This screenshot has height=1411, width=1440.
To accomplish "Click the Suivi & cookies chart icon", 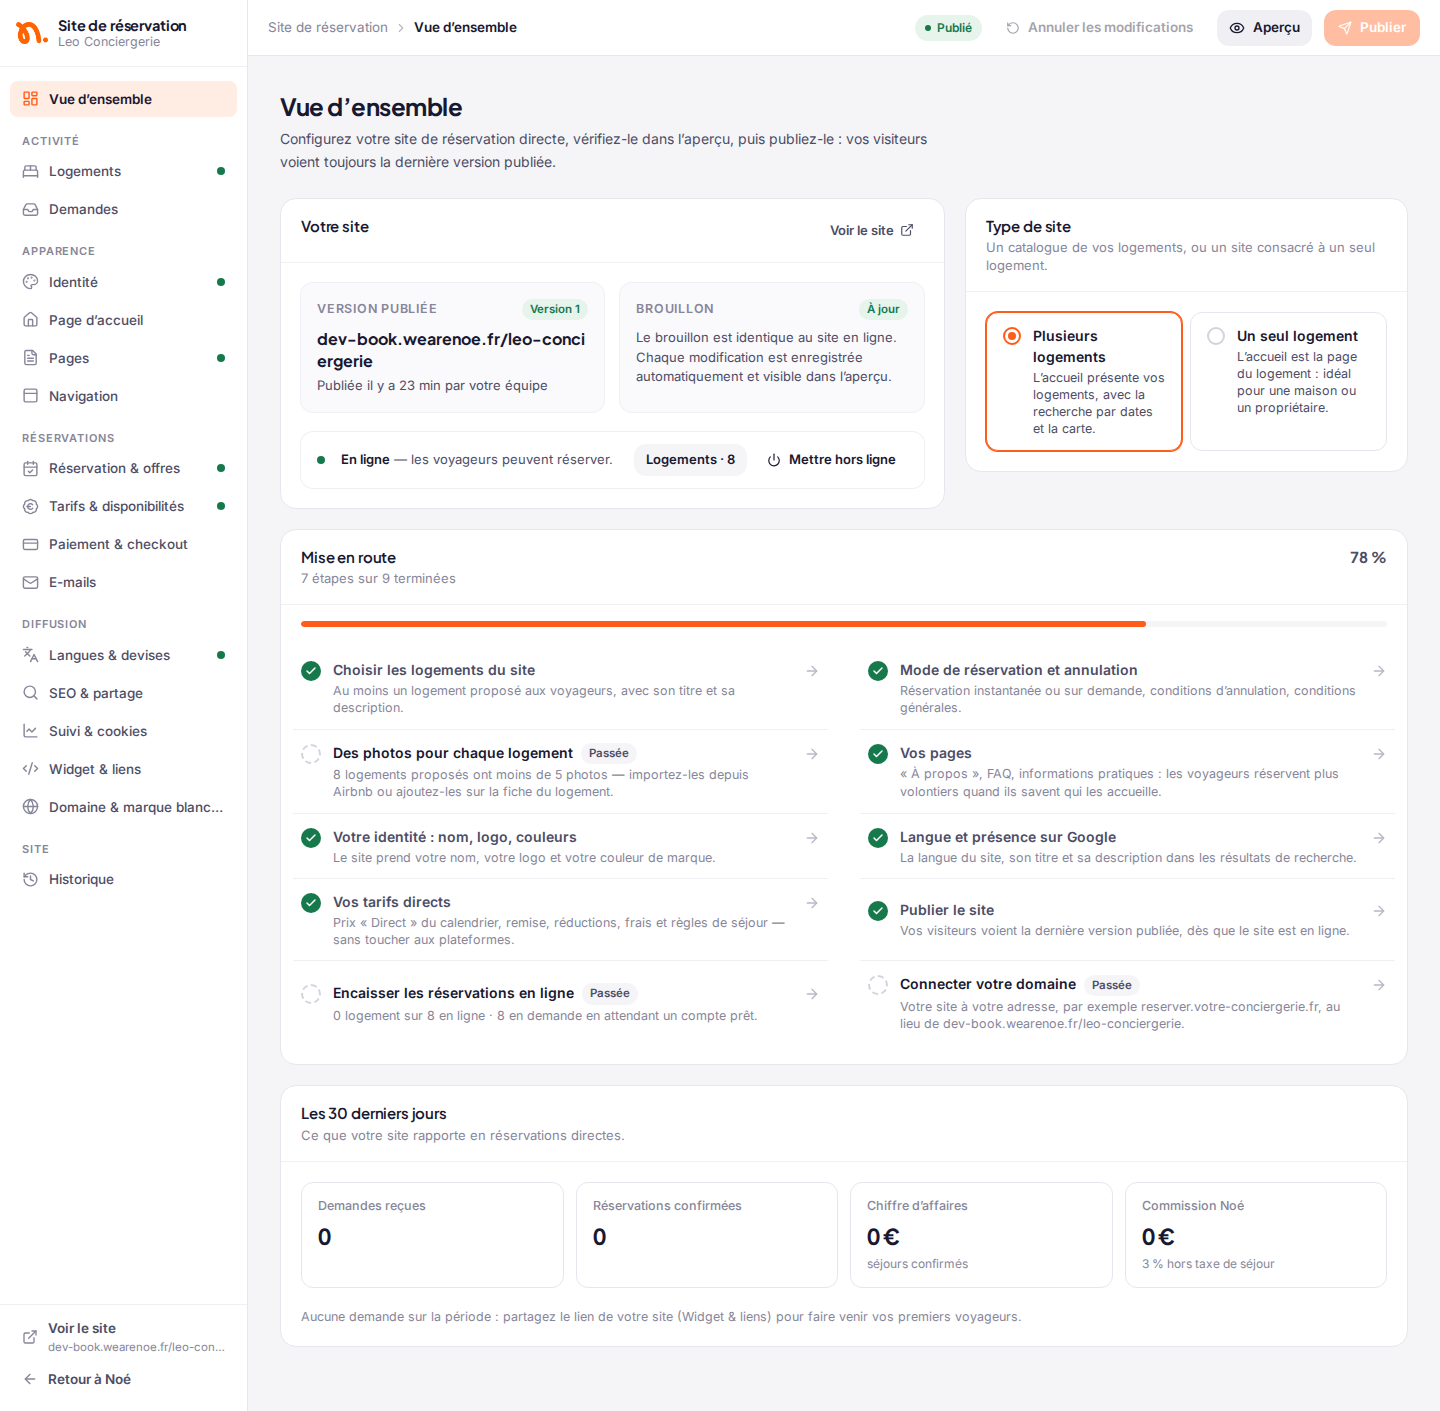I will tap(31, 731).
